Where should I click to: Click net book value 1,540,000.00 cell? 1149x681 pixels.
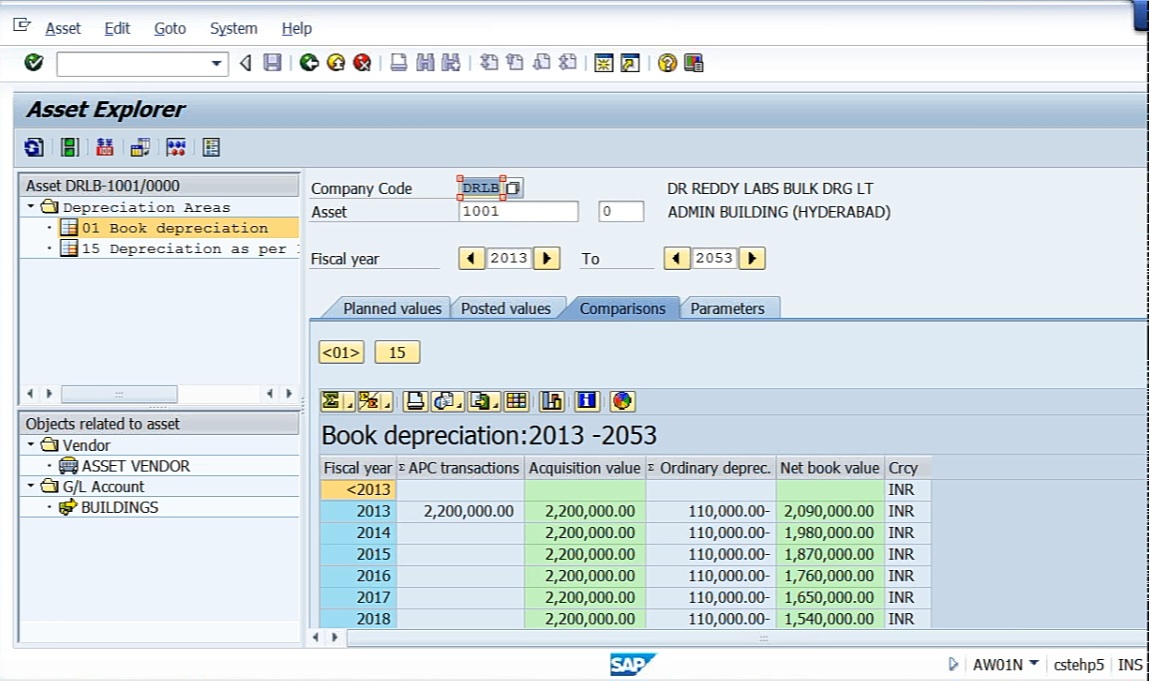830,619
